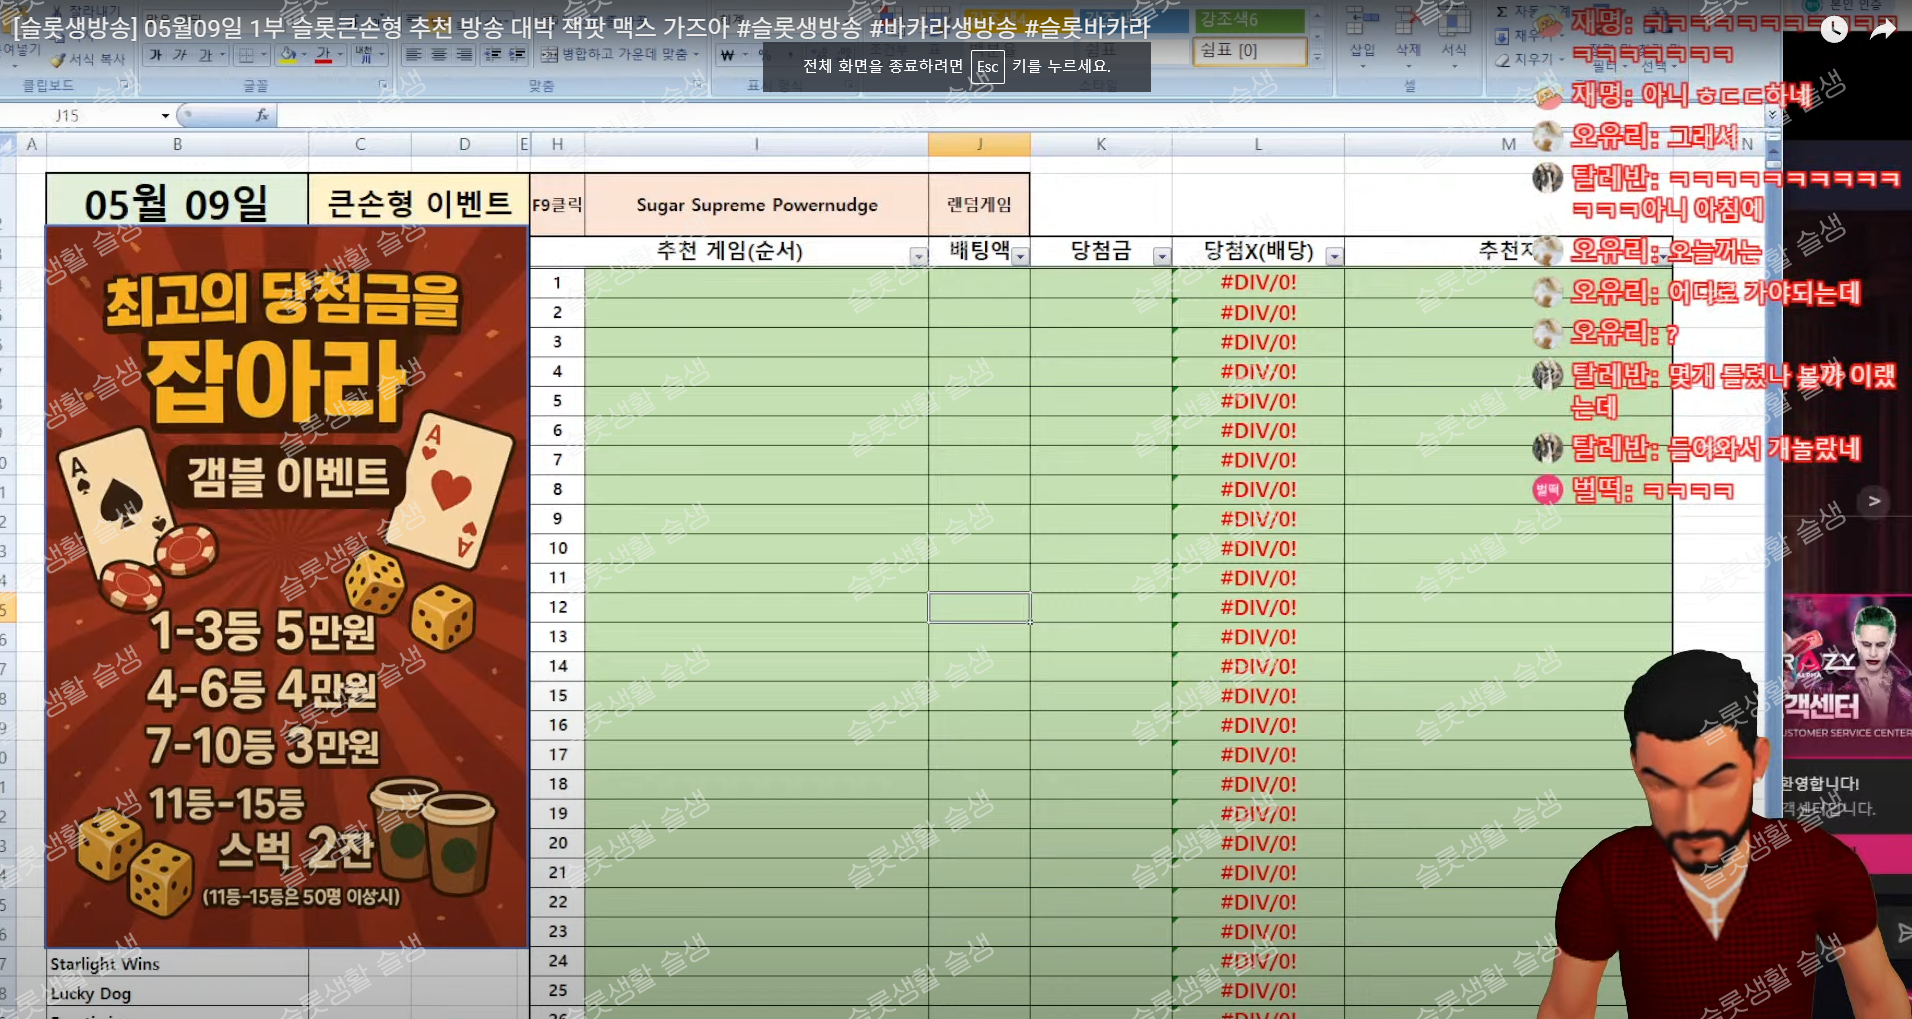Viewport: 1912px width, 1019px height.
Task: Click the 랜덤게임 cell
Action: (979, 205)
